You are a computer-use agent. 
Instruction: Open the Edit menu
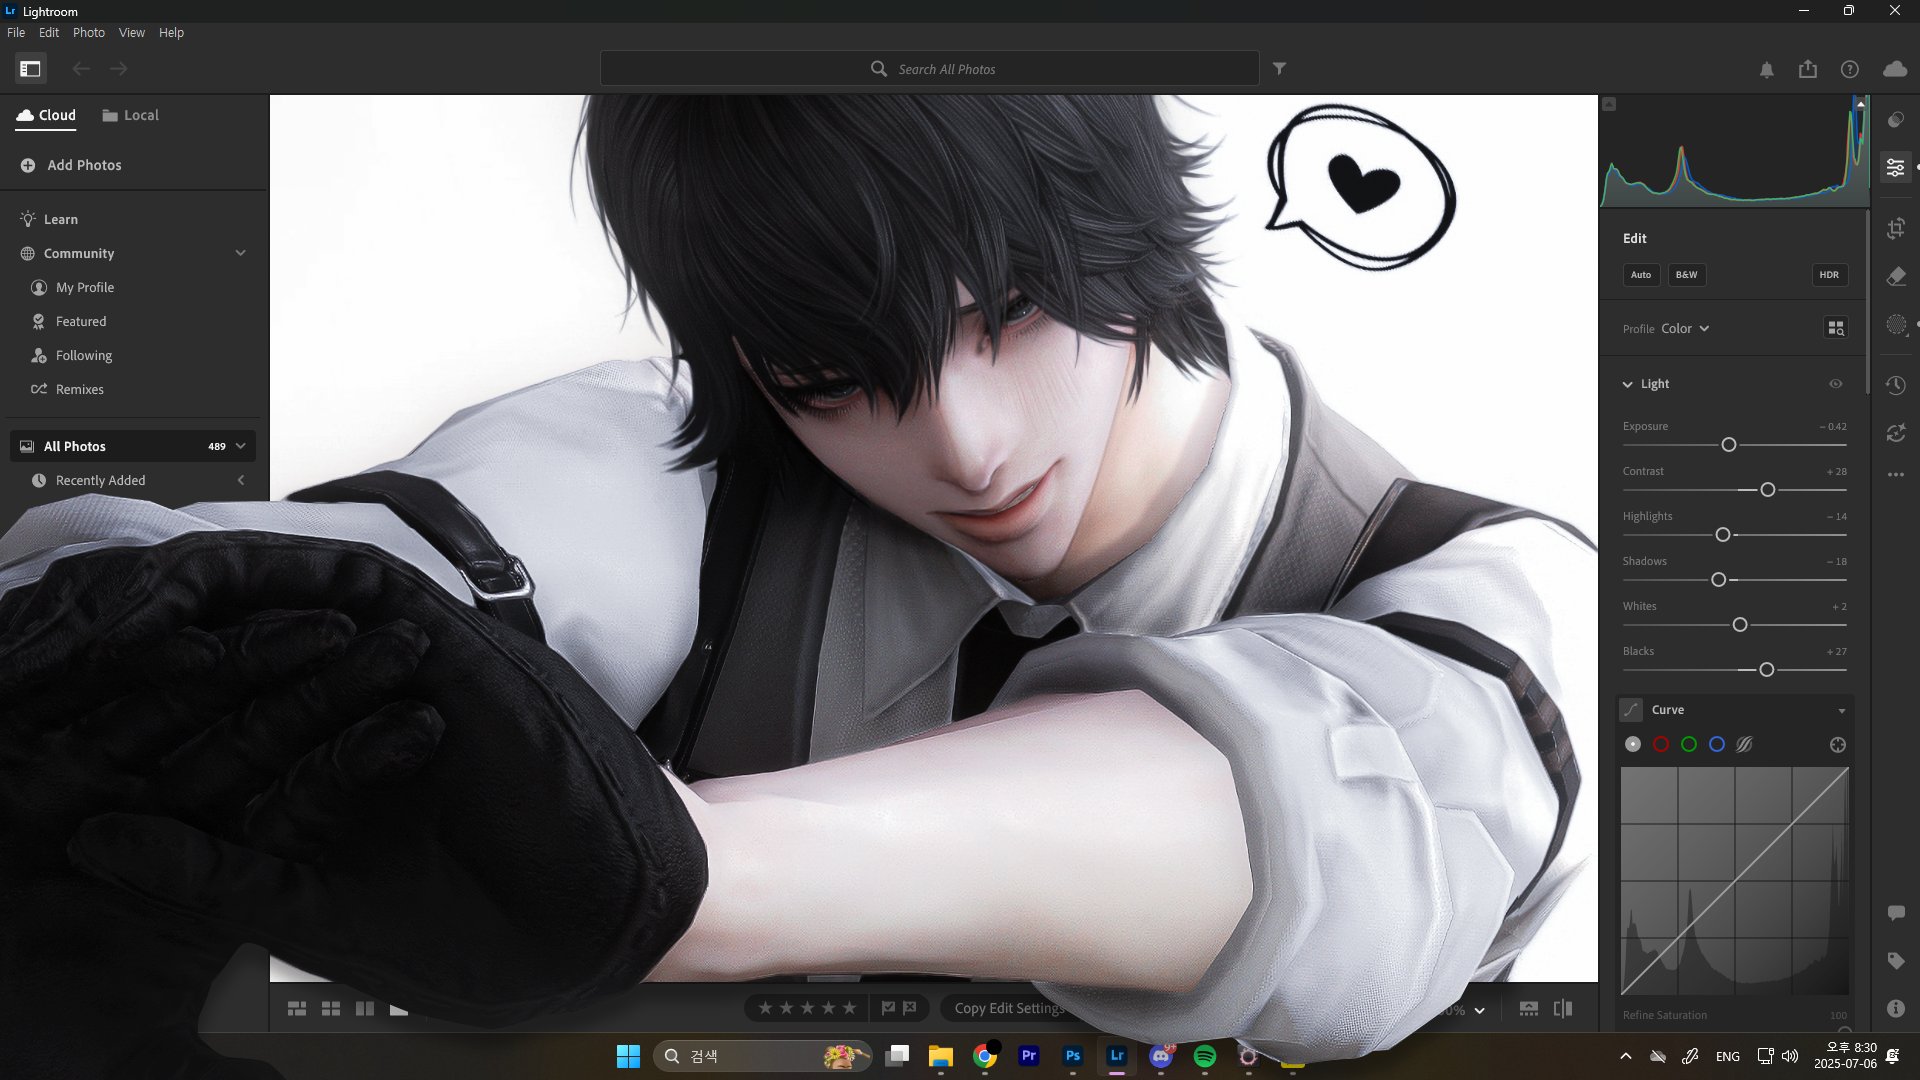tap(49, 32)
